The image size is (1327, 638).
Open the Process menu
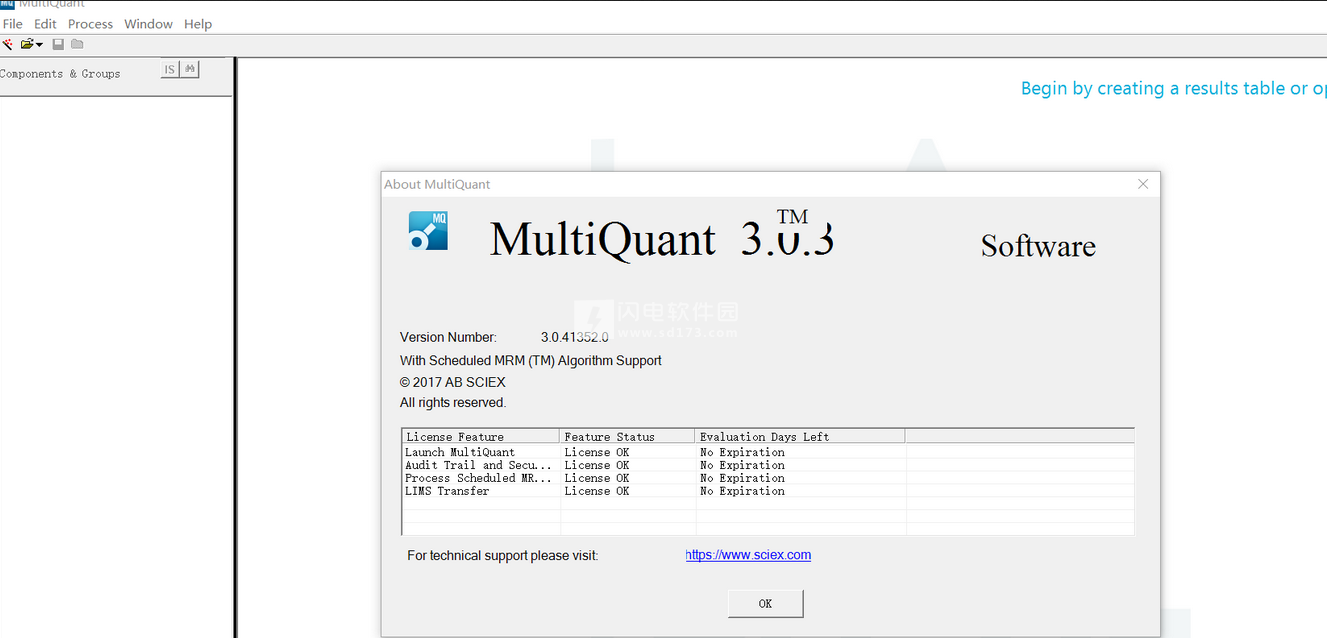coord(90,24)
